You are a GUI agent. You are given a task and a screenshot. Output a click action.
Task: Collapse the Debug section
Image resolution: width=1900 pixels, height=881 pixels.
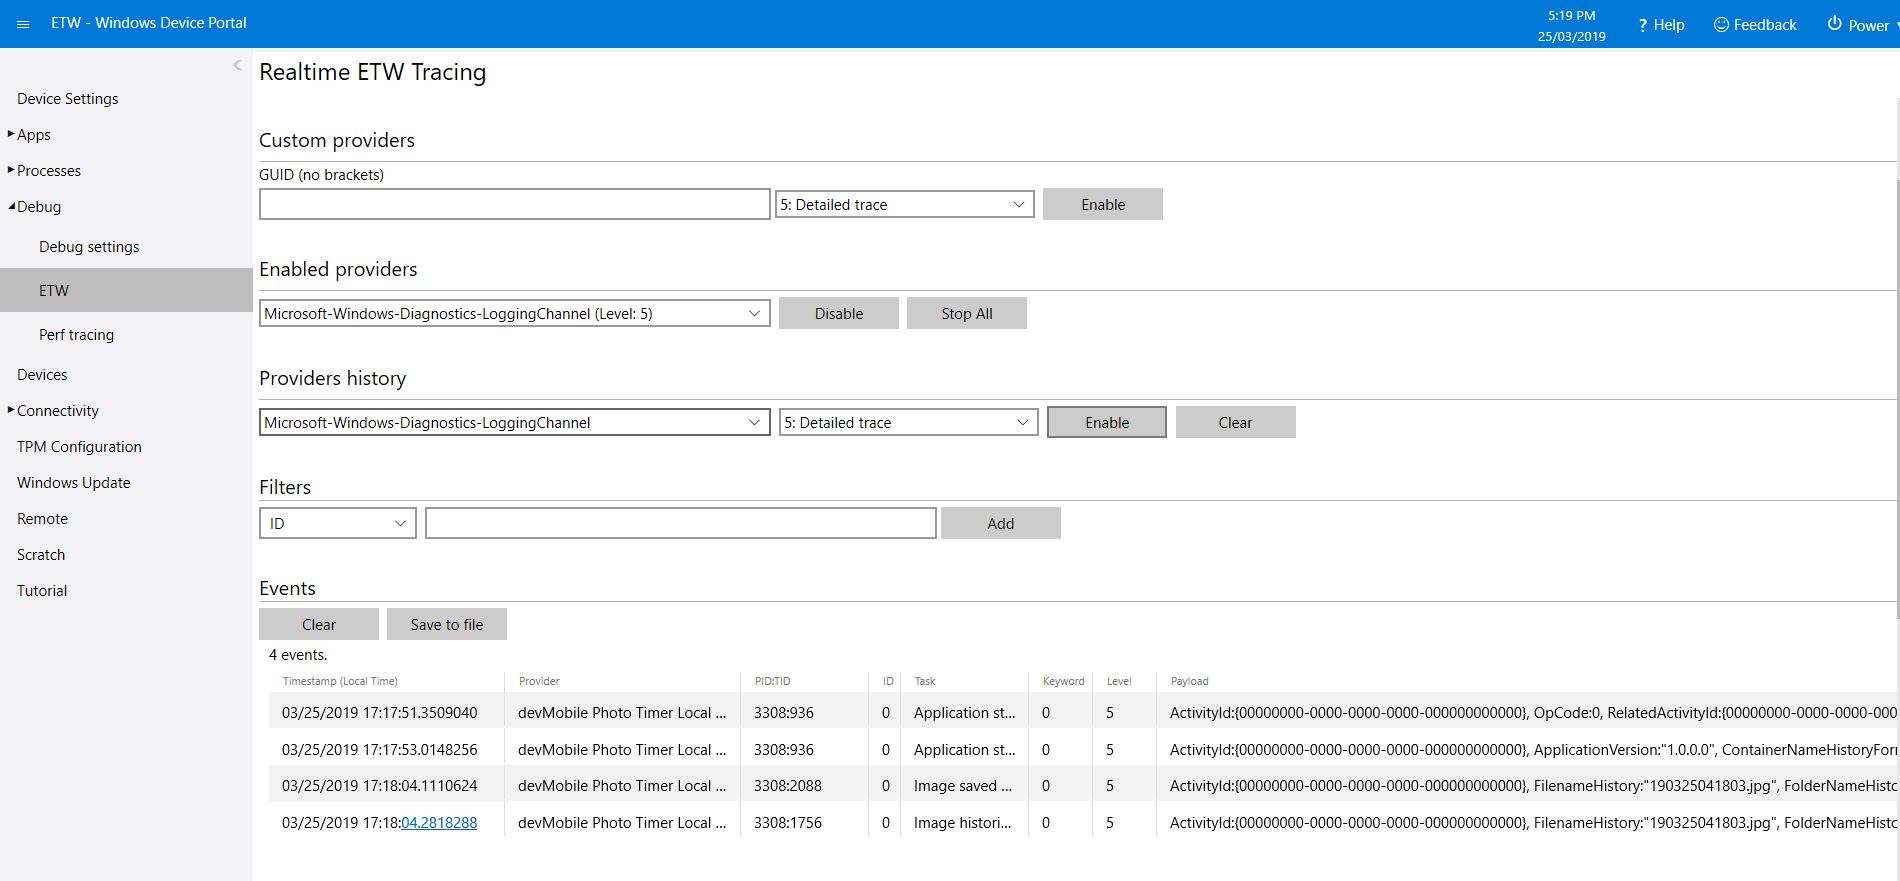point(12,207)
